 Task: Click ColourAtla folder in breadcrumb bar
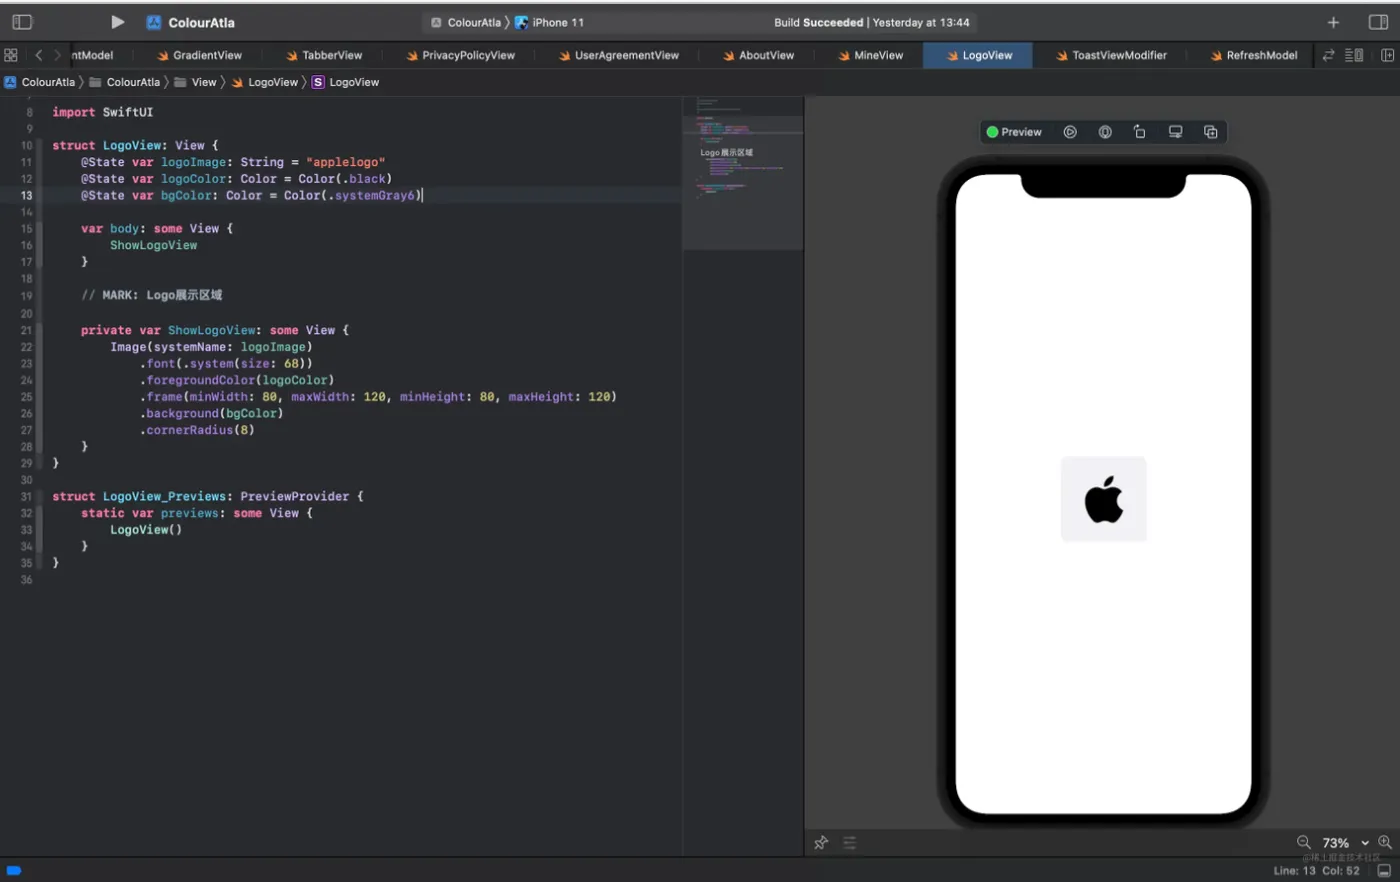(124, 82)
